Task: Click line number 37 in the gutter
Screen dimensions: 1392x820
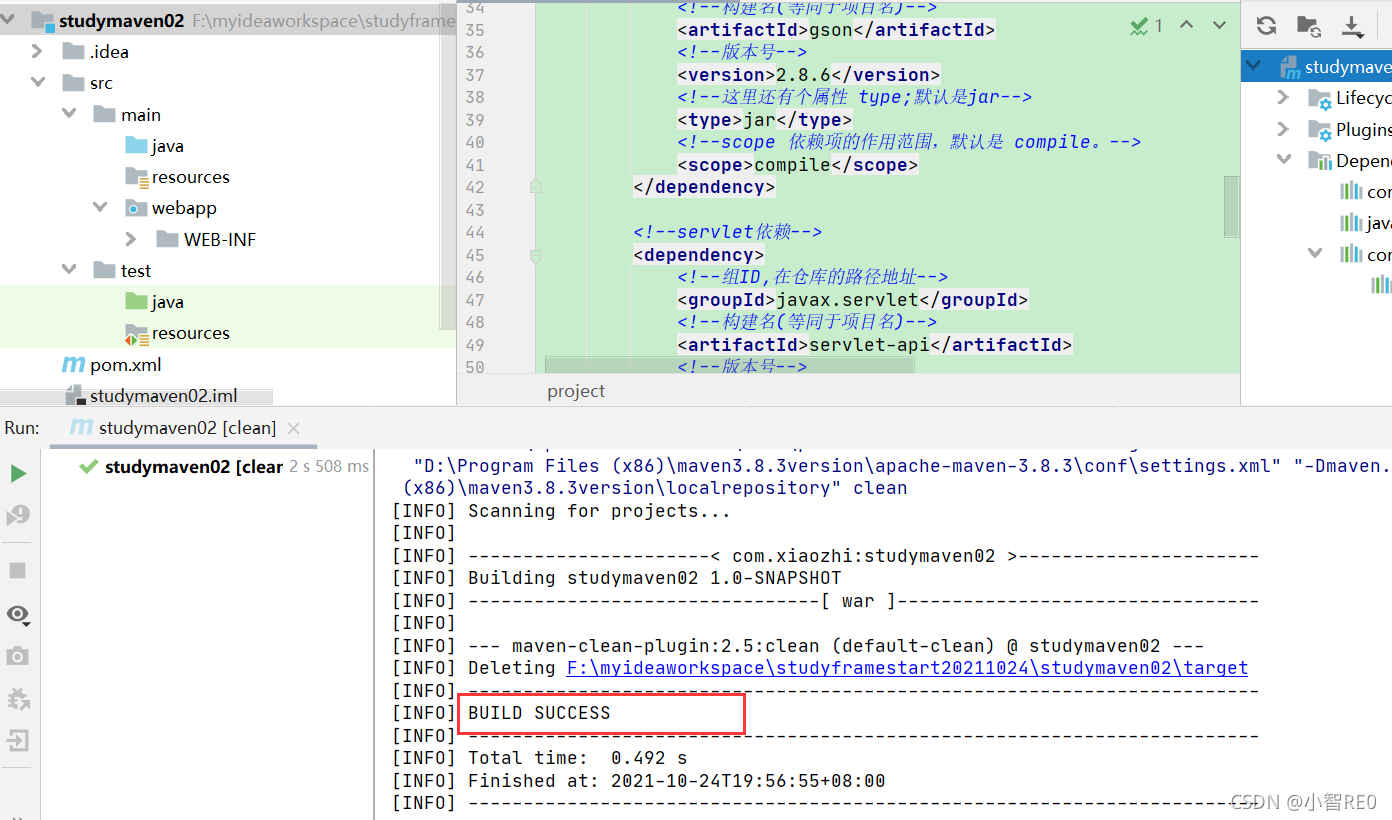Action: (x=475, y=75)
